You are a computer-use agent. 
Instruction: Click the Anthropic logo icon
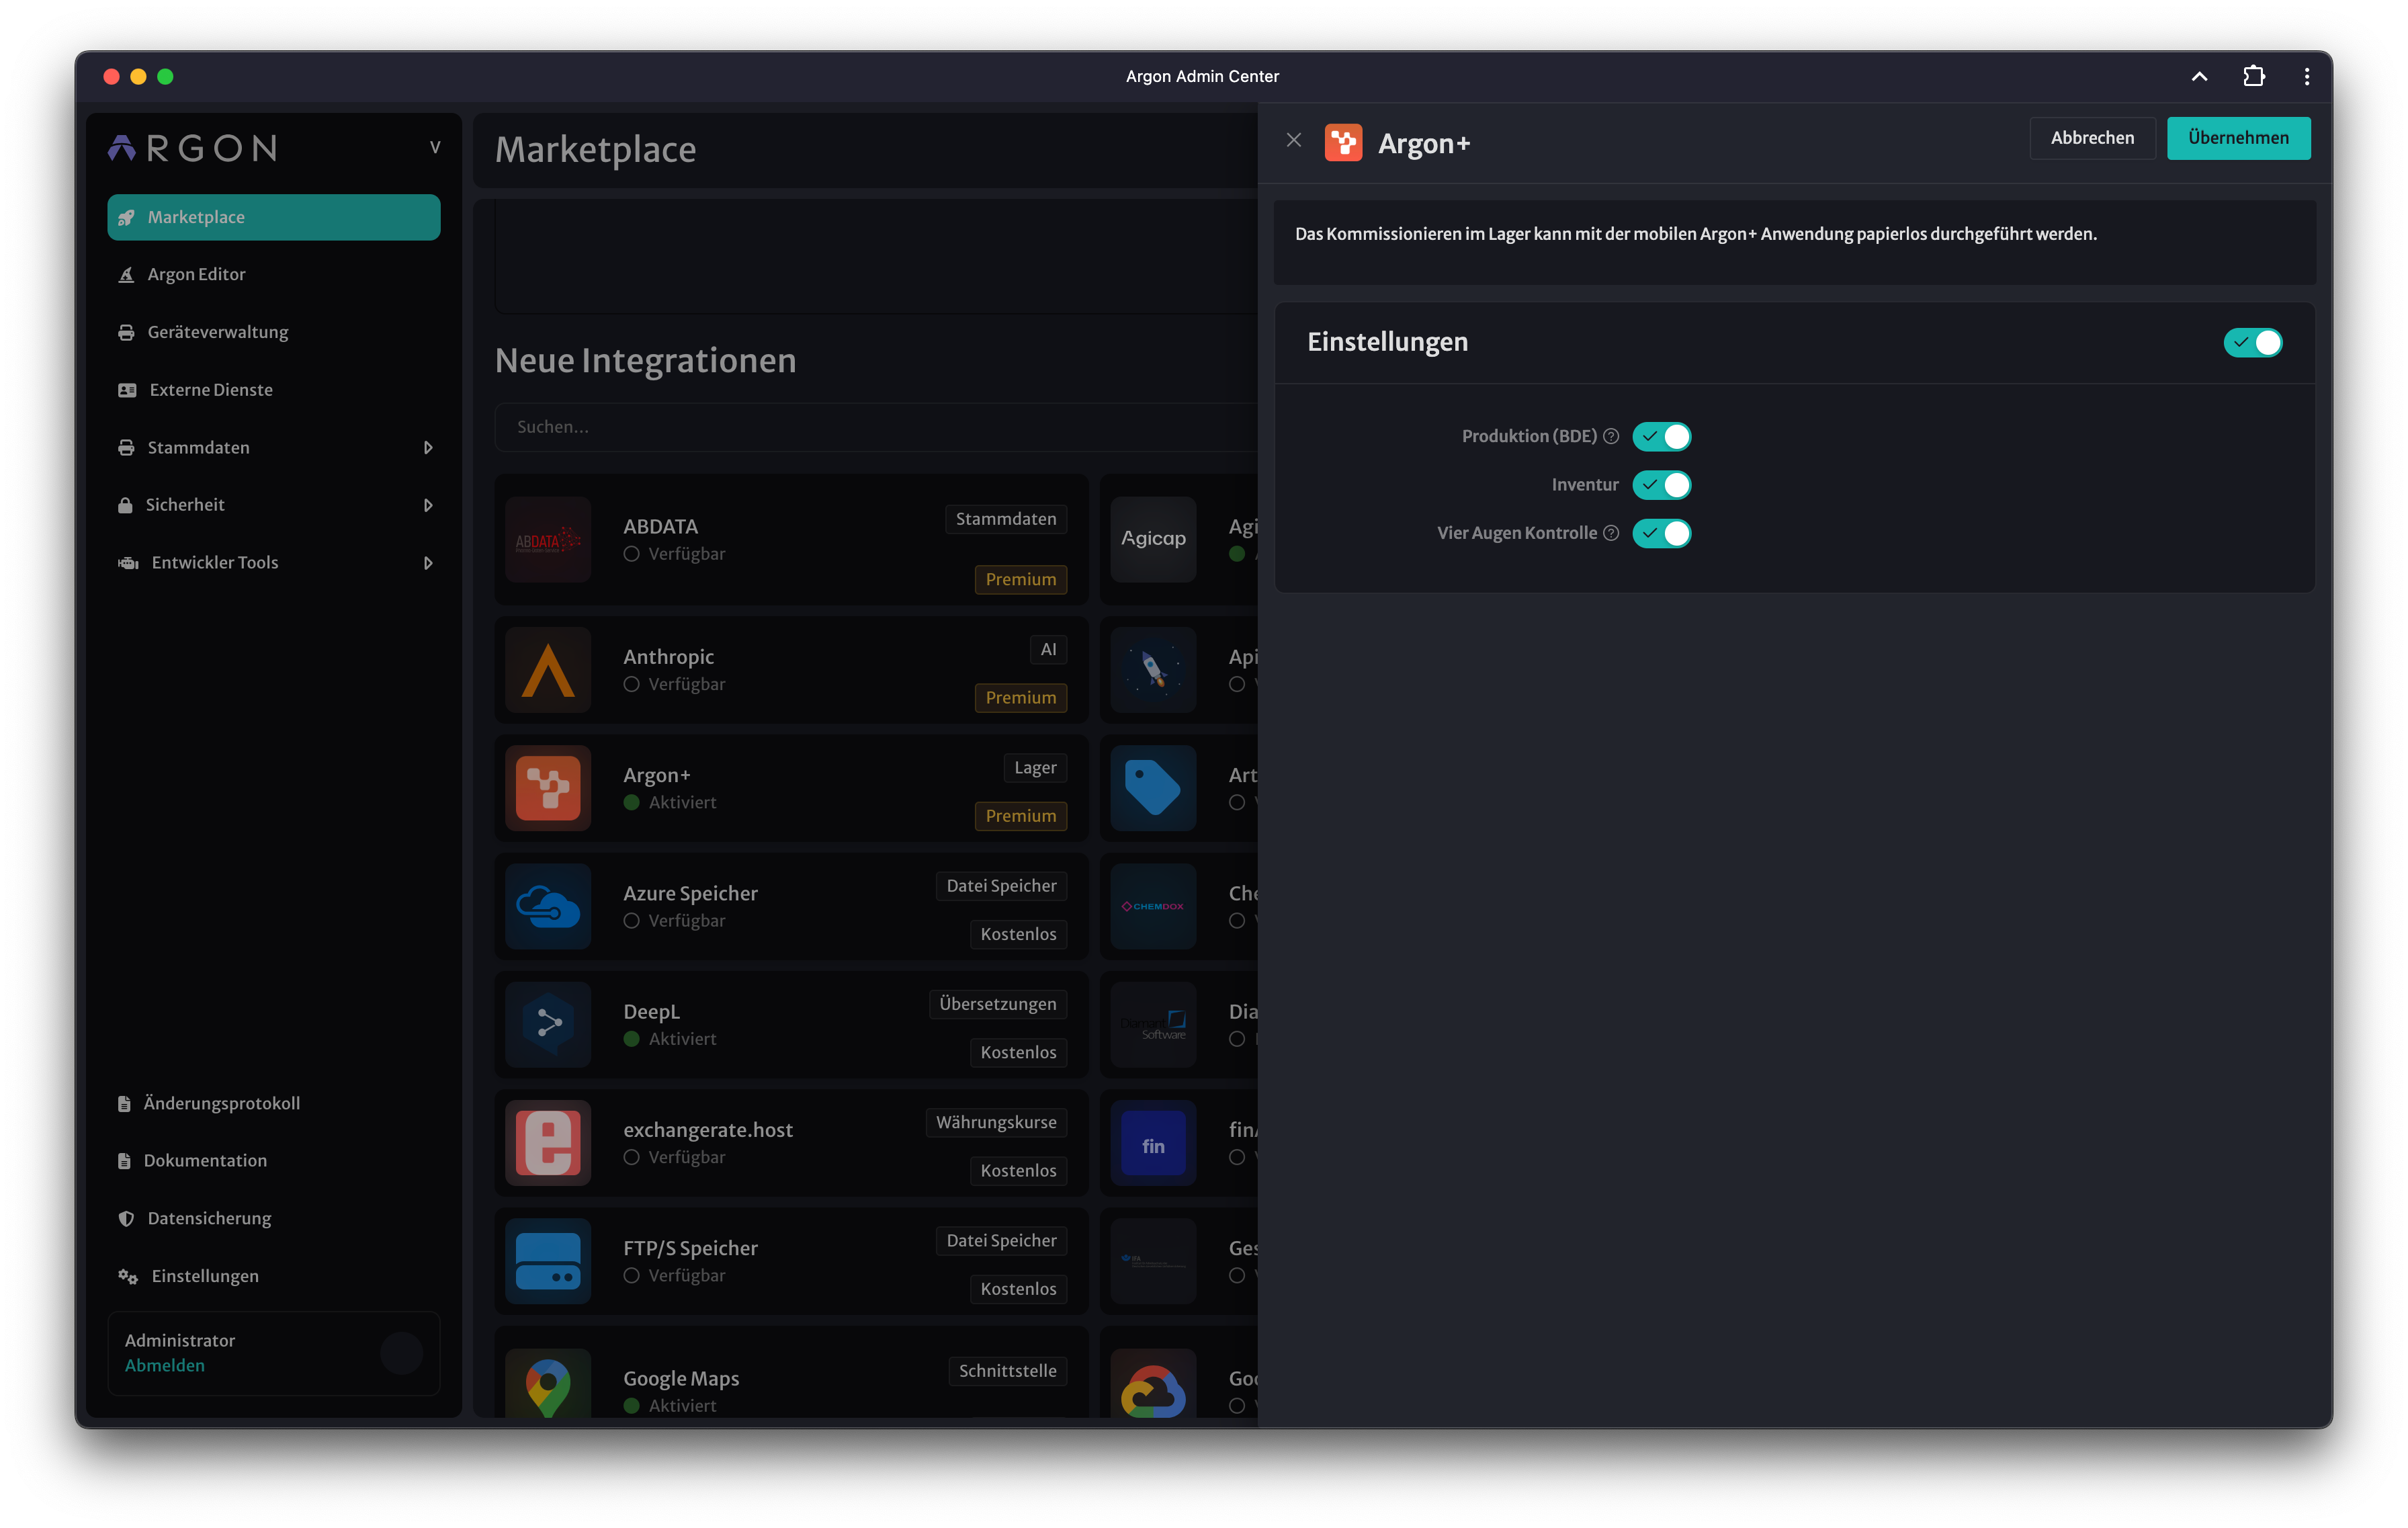tap(548, 670)
